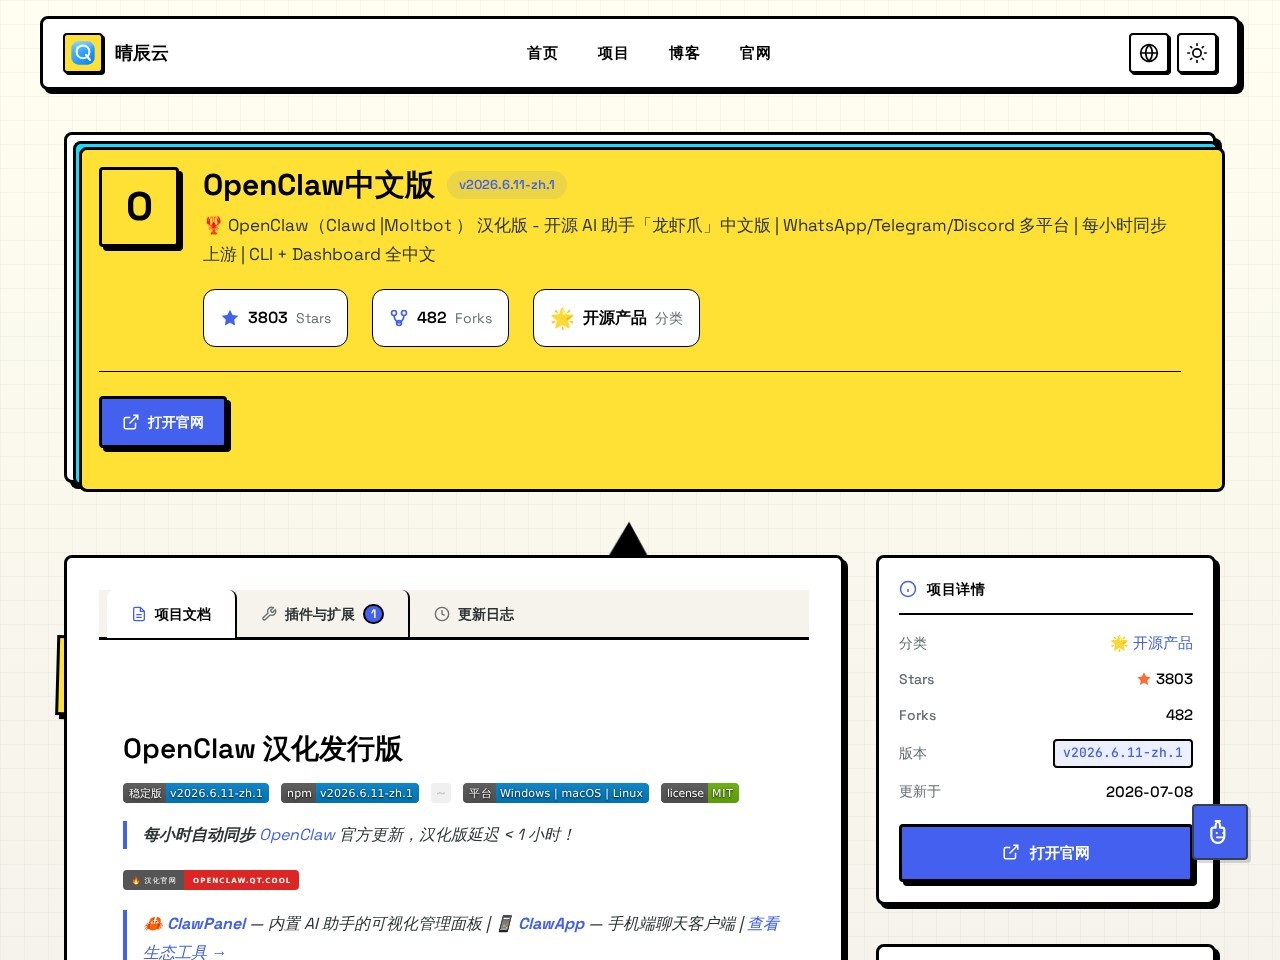Click the large O project avatar
The width and height of the screenshot is (1280, 960).
(x=139, y=207)
